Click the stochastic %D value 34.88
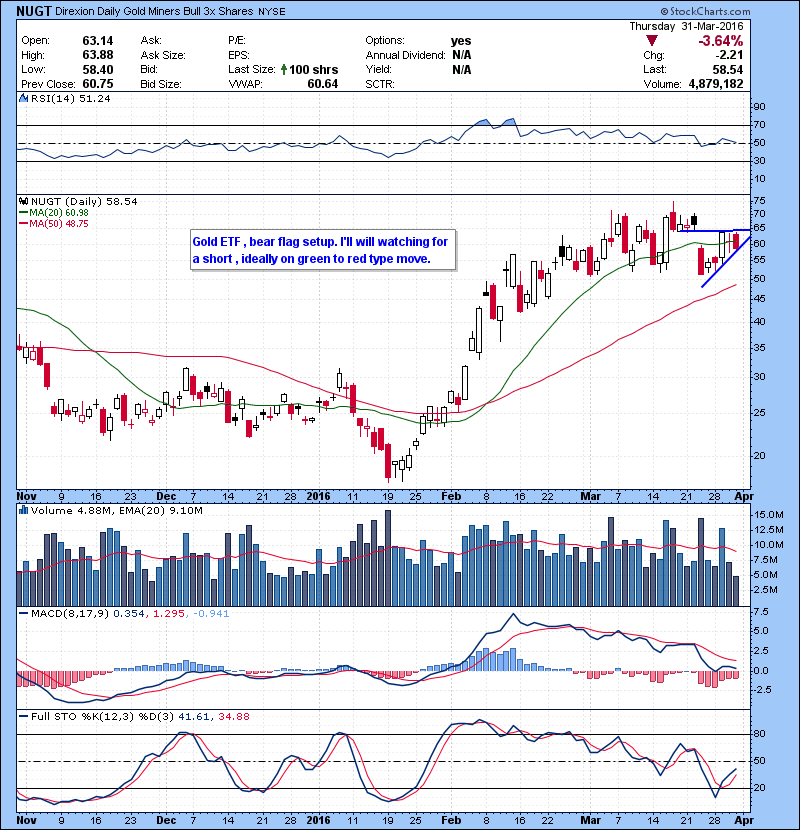800x830 pixels. point(233,716)
